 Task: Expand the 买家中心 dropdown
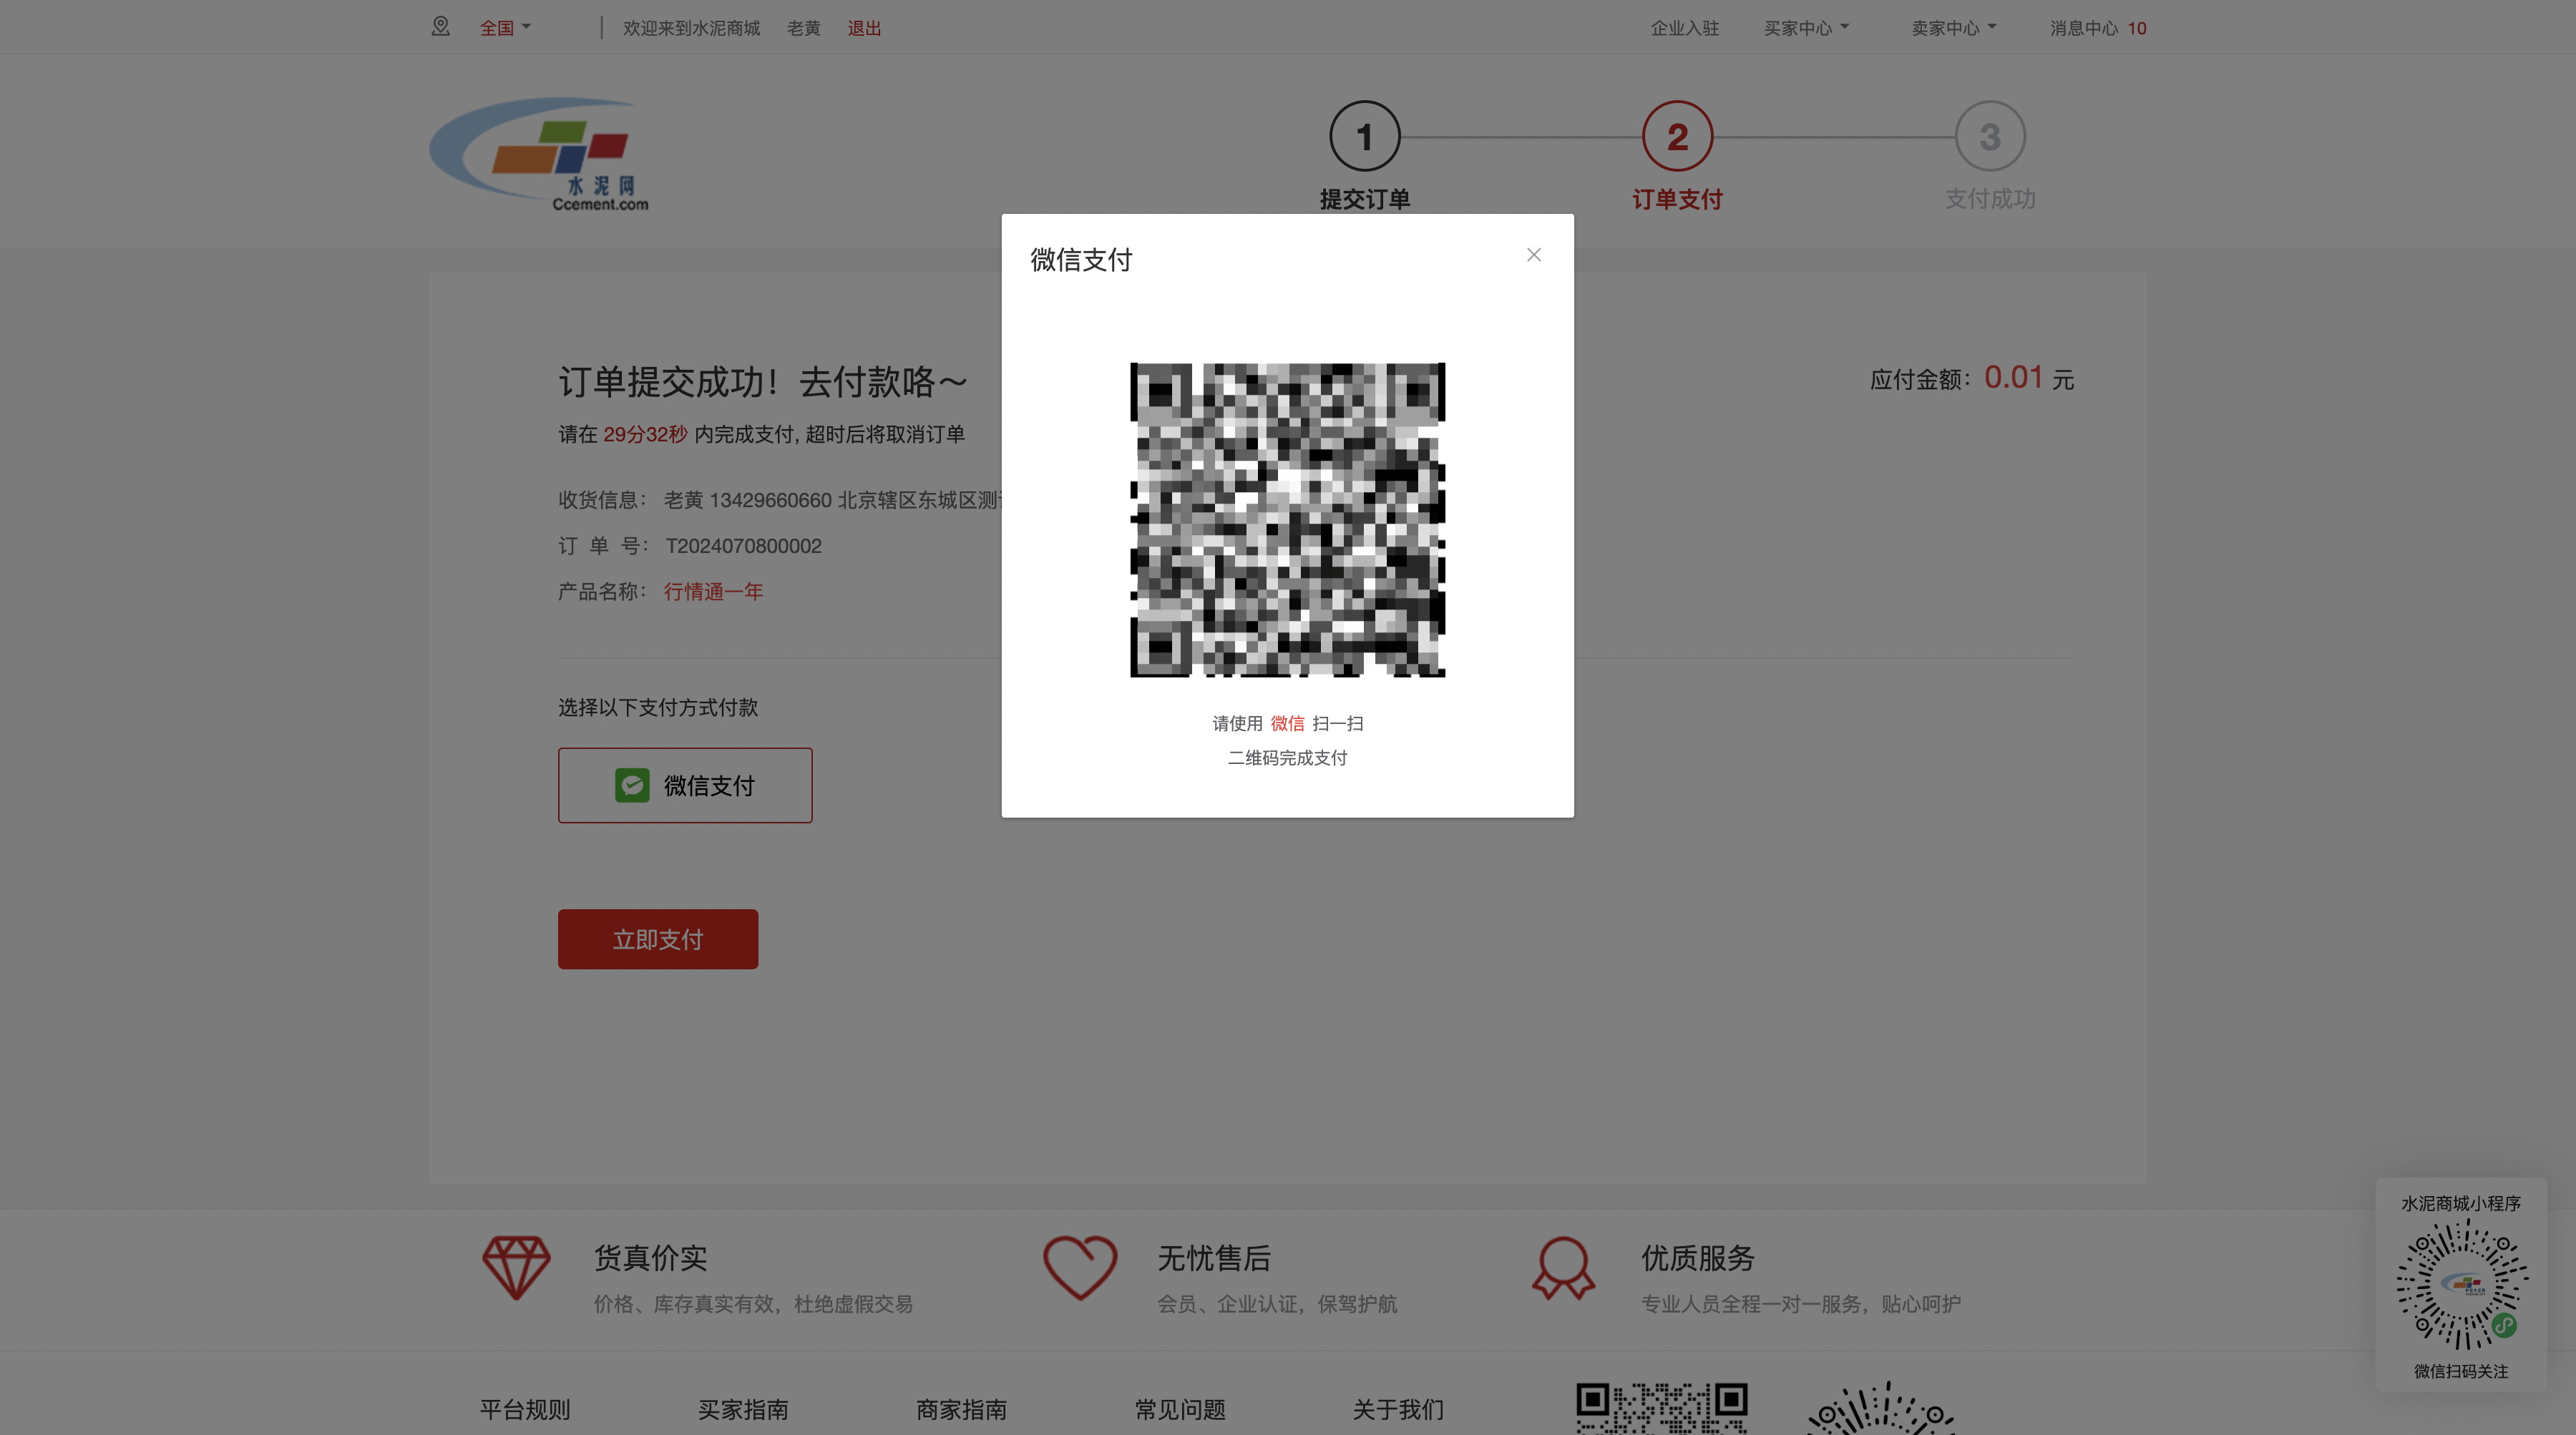pyautogui.click(x=1806, y=28)
